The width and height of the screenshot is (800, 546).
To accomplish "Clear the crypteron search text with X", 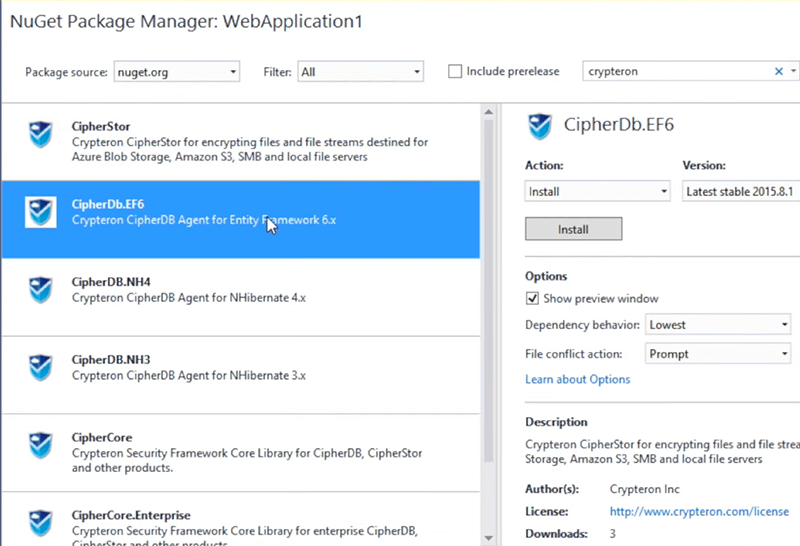I will (x=779, y=71).
